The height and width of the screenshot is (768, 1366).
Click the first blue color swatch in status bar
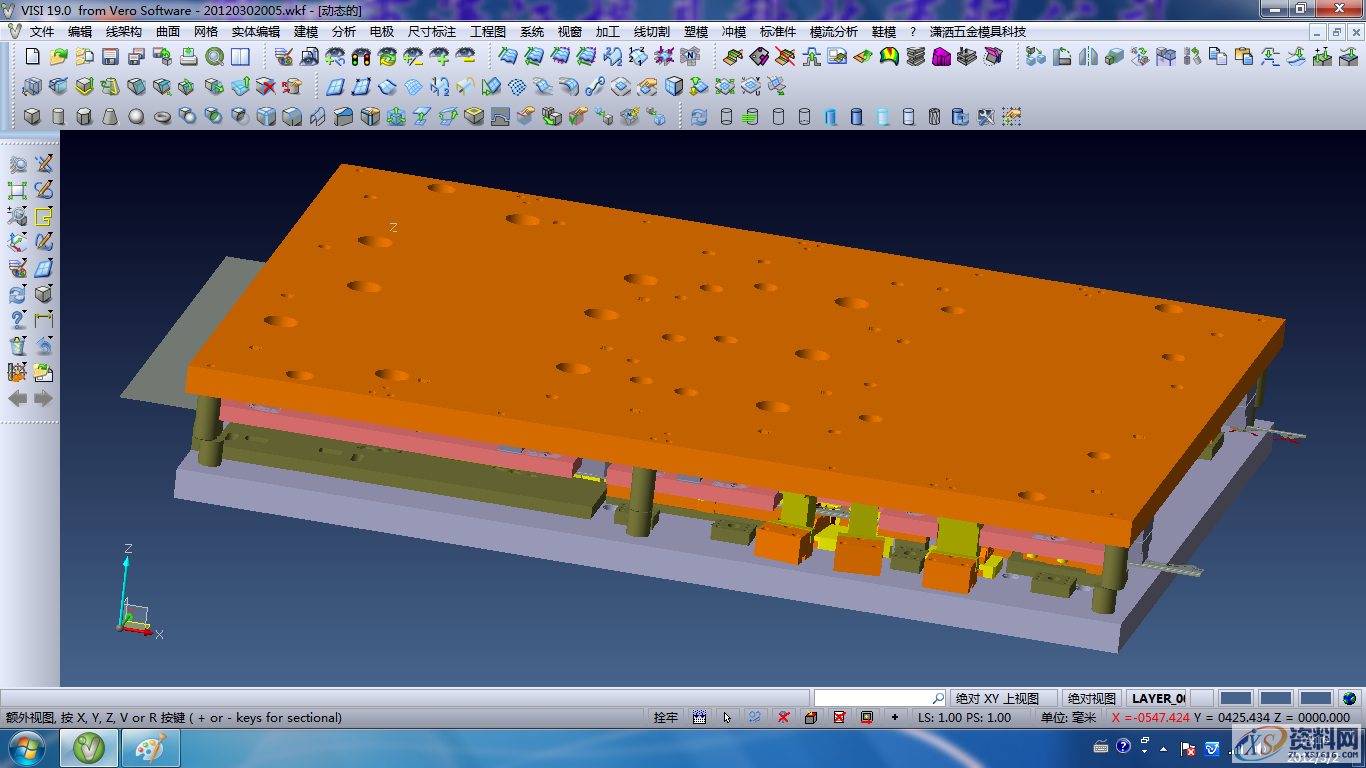pos(1236,698)
